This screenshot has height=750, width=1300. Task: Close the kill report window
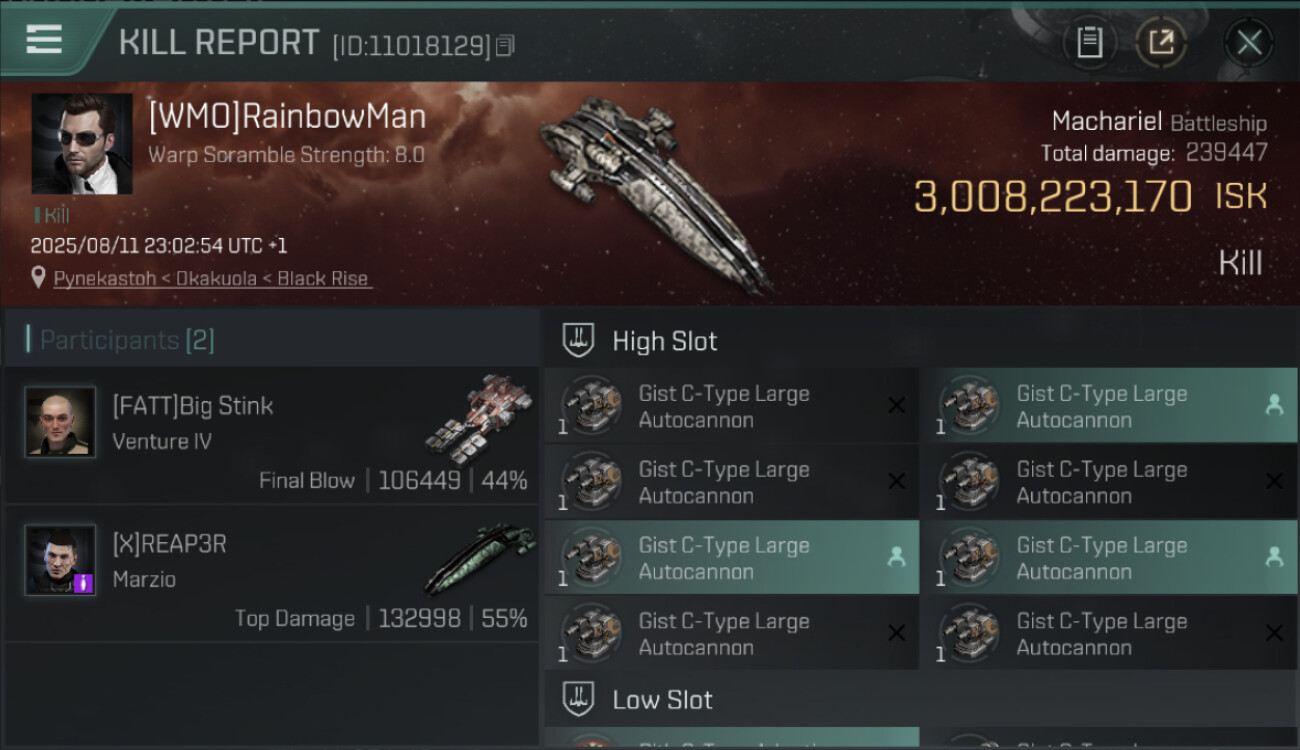1249,42
